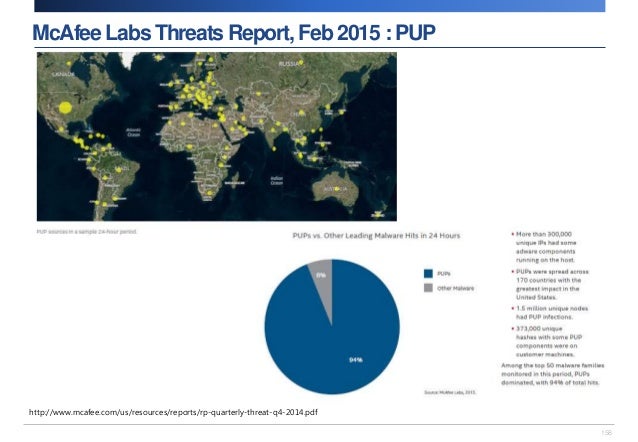Image resolution: width=638 pixels, height=442 pixels.
Task: Click the '373,000 unique hashes' bullet
Action: point(547,341)
